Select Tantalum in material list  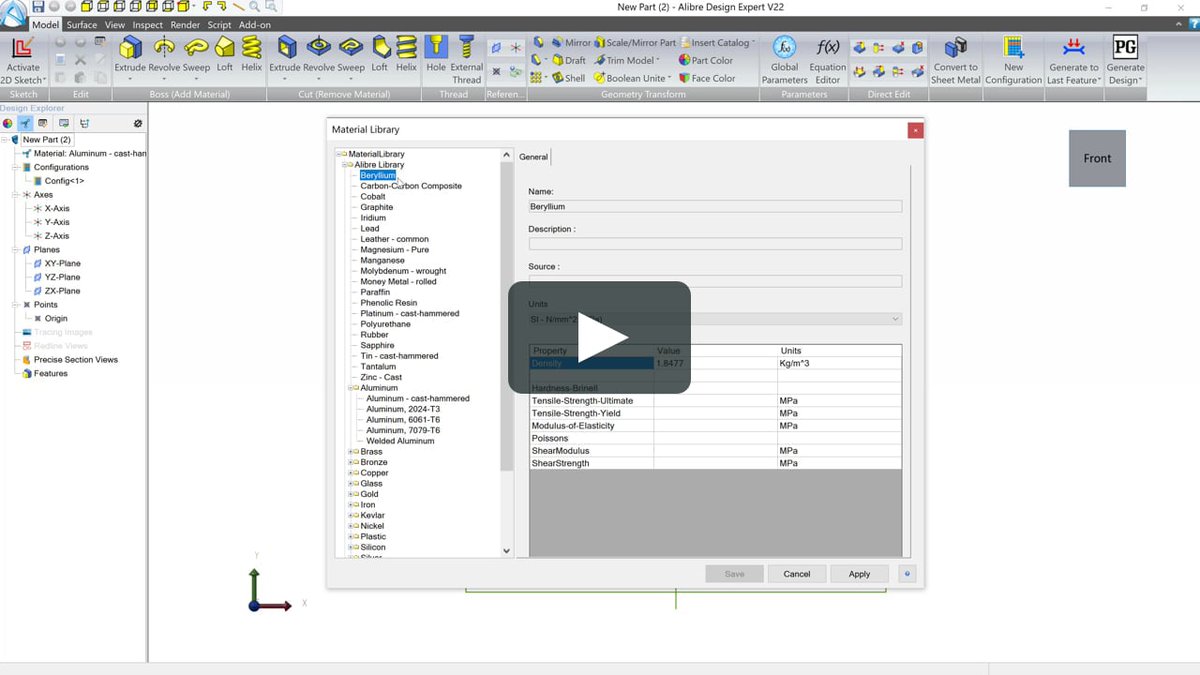[379, 366]
